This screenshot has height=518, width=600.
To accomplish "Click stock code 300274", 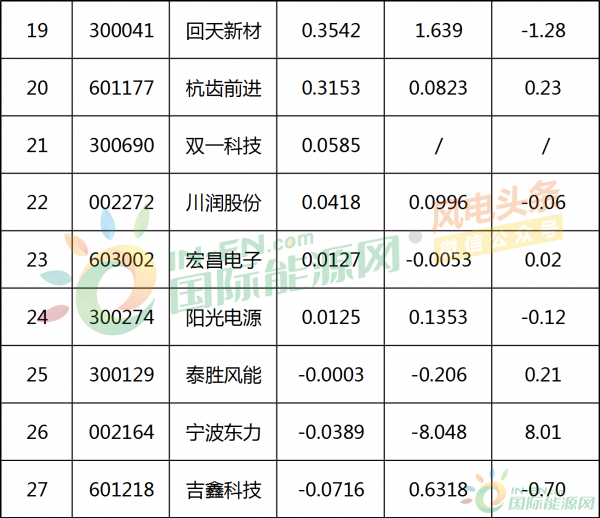I will click(122, 318).
